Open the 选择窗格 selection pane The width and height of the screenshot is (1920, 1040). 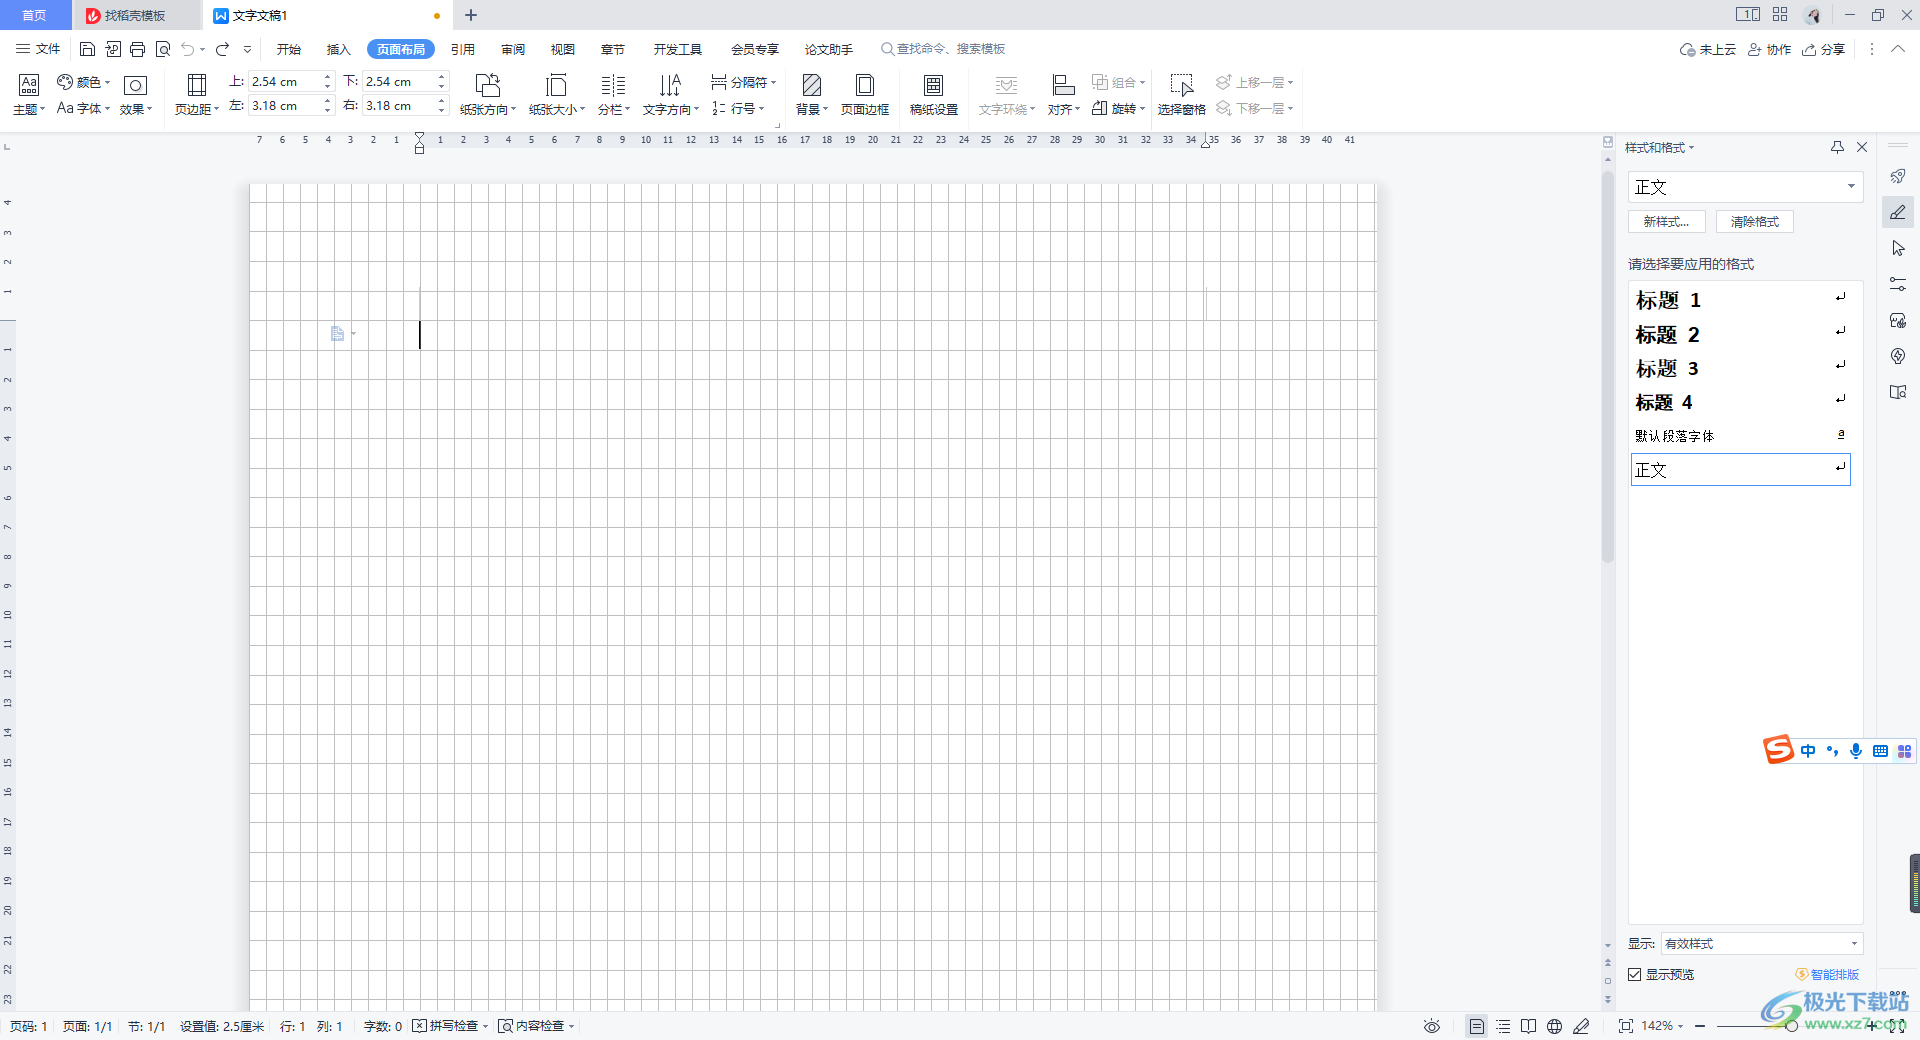pos(1182,95)
